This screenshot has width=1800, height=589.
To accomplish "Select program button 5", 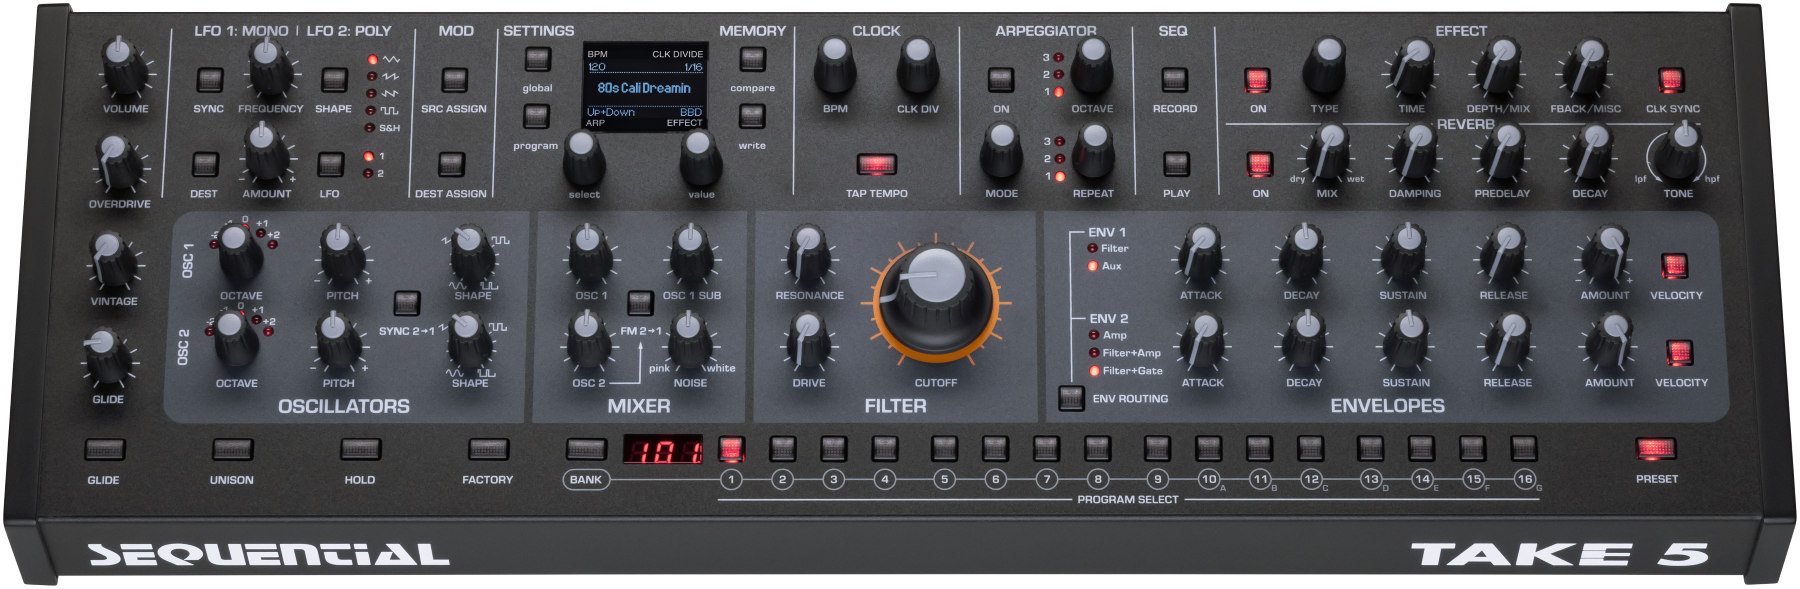I will 944,449.
